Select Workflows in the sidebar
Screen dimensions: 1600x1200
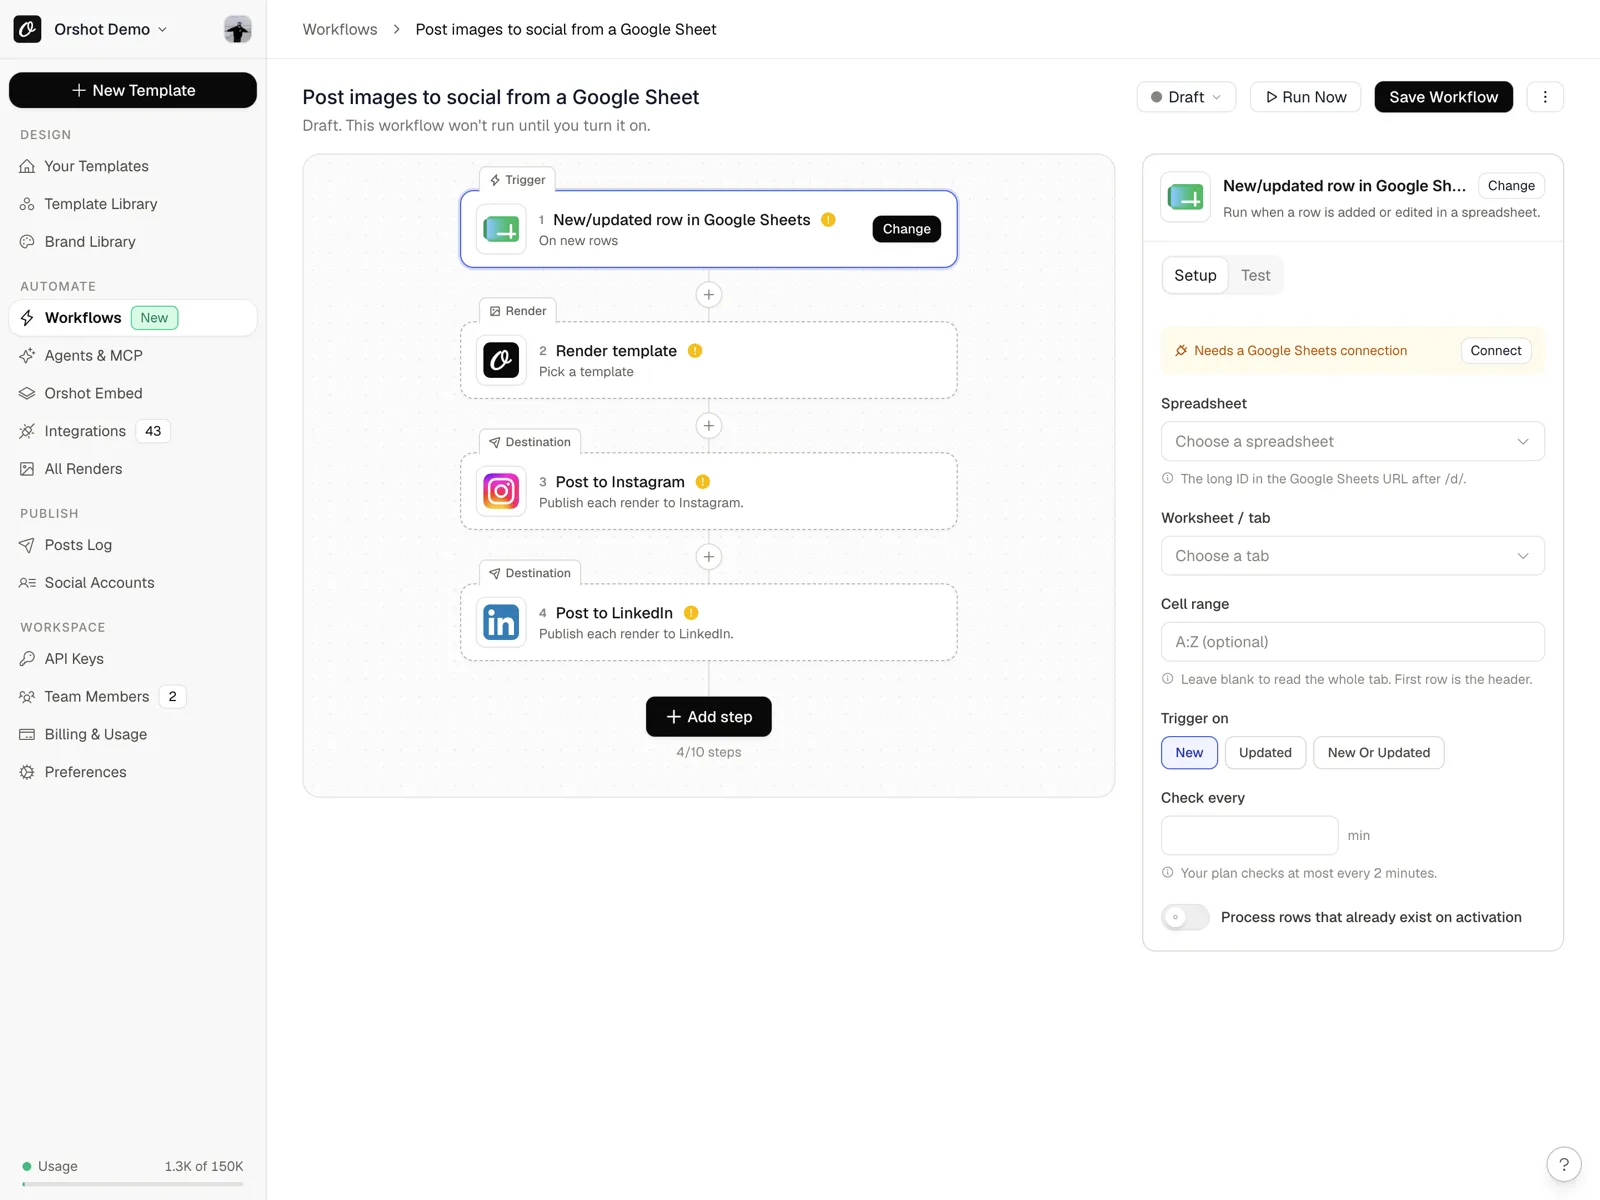point(133,318)
